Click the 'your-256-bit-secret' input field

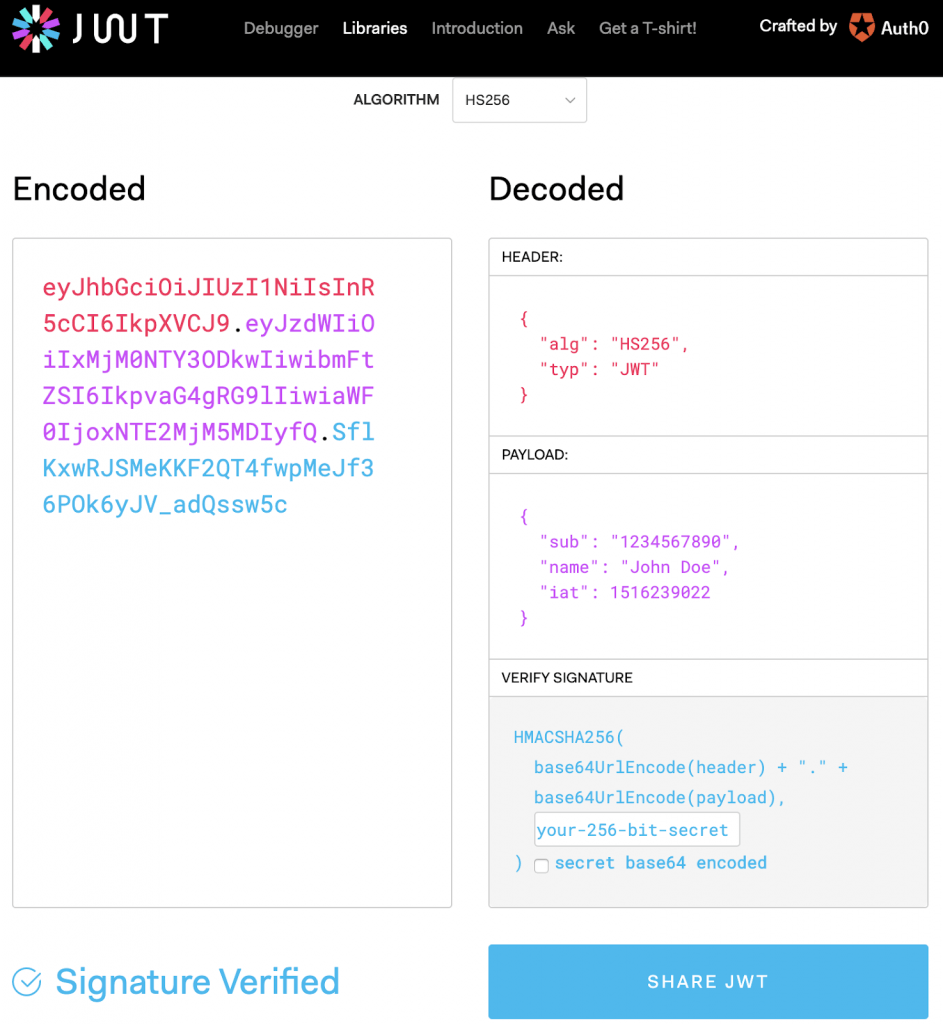coord(636,829)
